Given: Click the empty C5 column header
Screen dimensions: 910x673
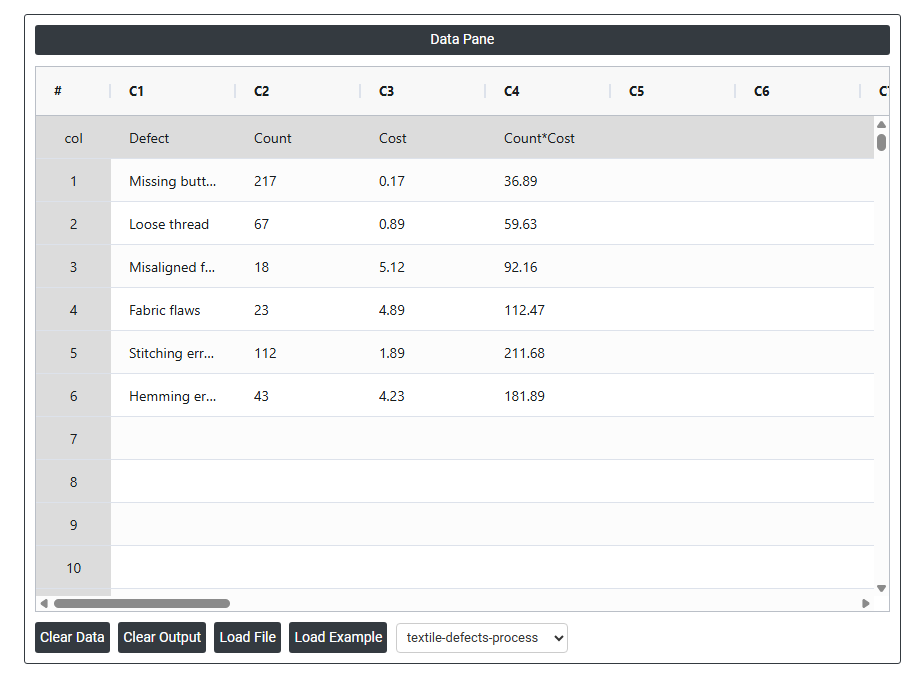Looking at the screenshot, I should coord(637,91).
